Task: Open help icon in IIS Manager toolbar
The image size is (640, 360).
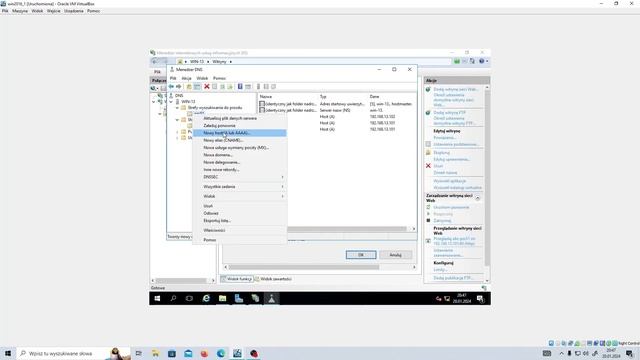Action: coord(482,61)
